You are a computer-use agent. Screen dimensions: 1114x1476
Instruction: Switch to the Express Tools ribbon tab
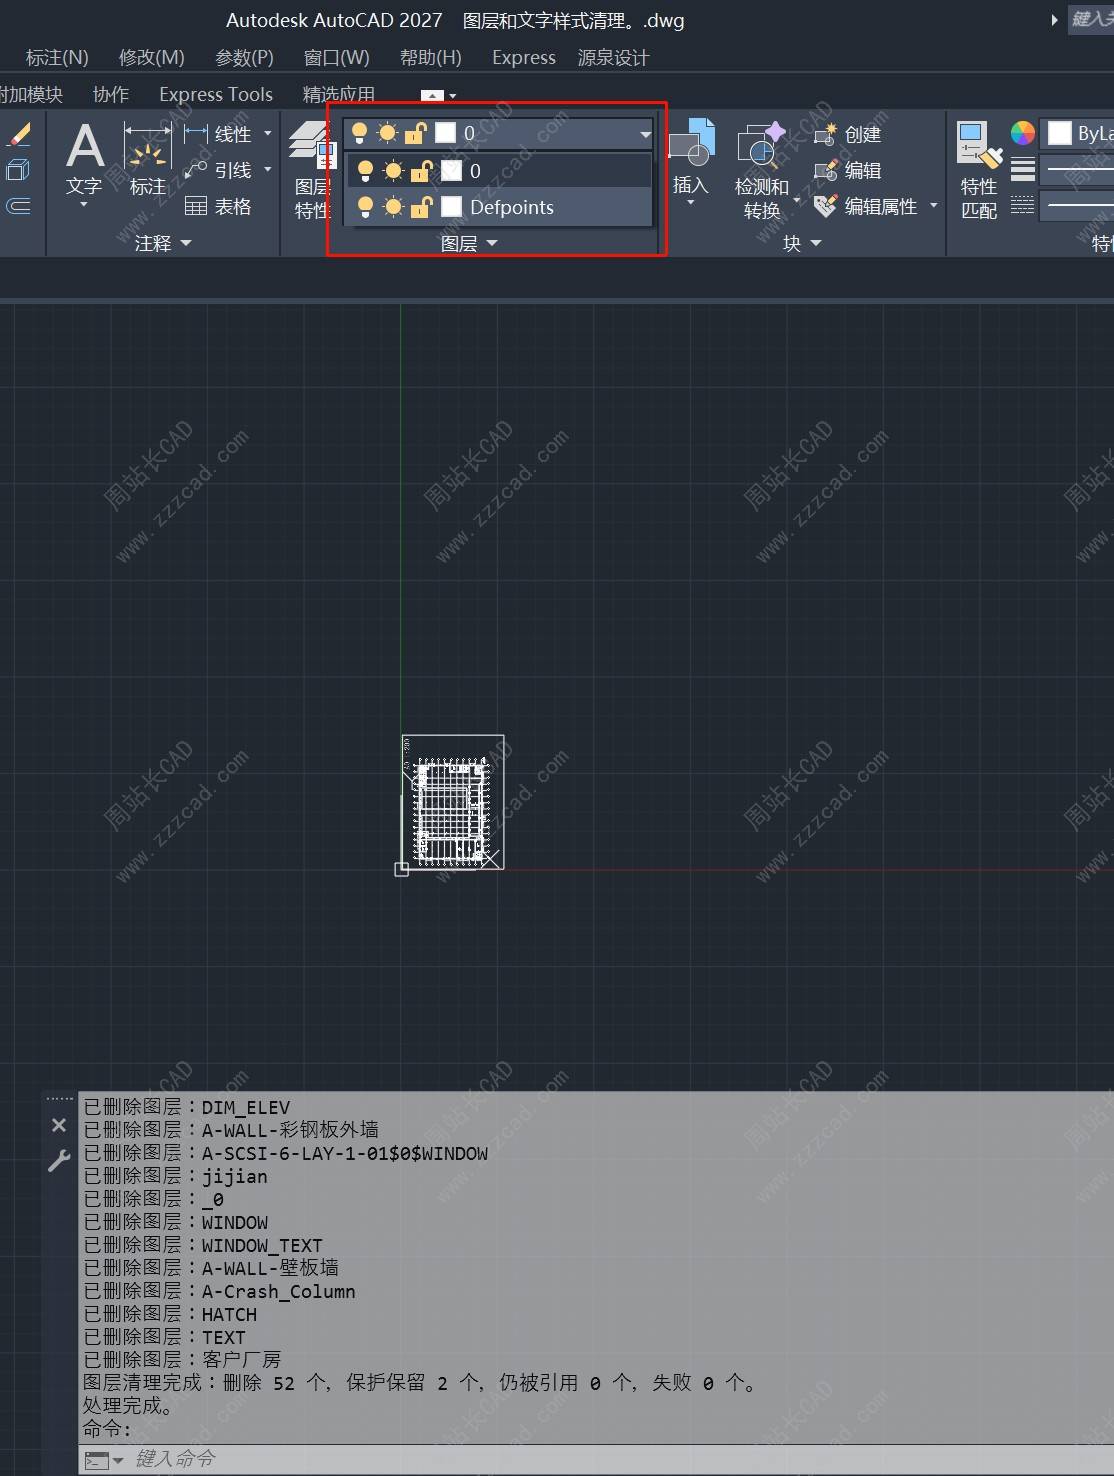point(216,94)
